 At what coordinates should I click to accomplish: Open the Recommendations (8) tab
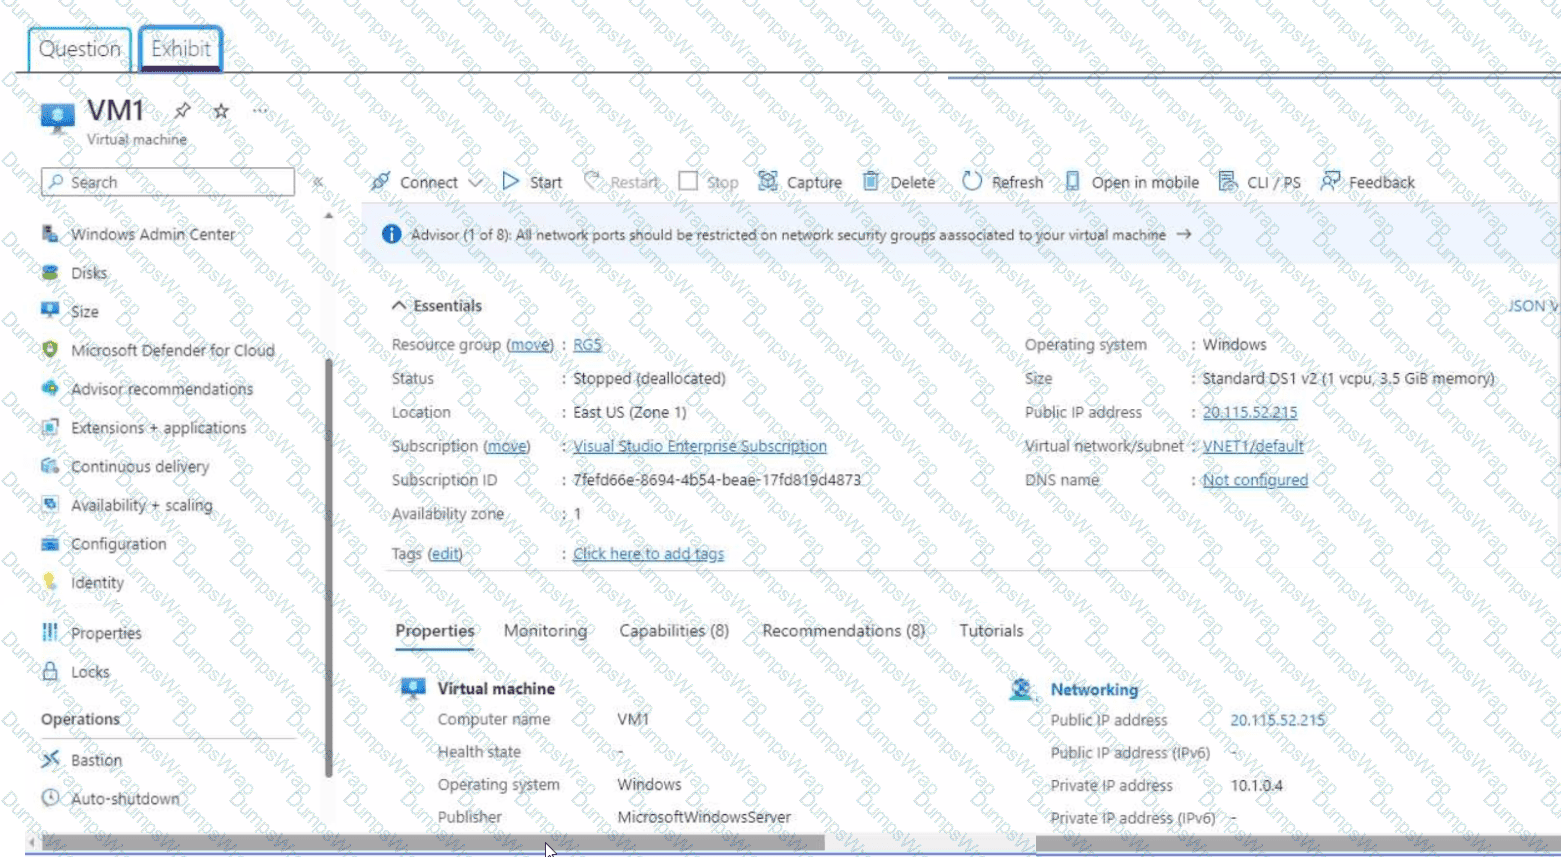[x=843, y=631]
